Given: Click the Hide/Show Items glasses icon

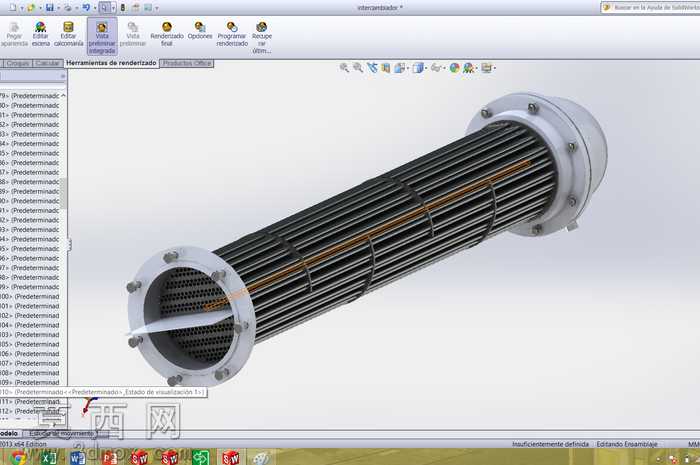Looking at the screenshot, I should click(436, 68).
